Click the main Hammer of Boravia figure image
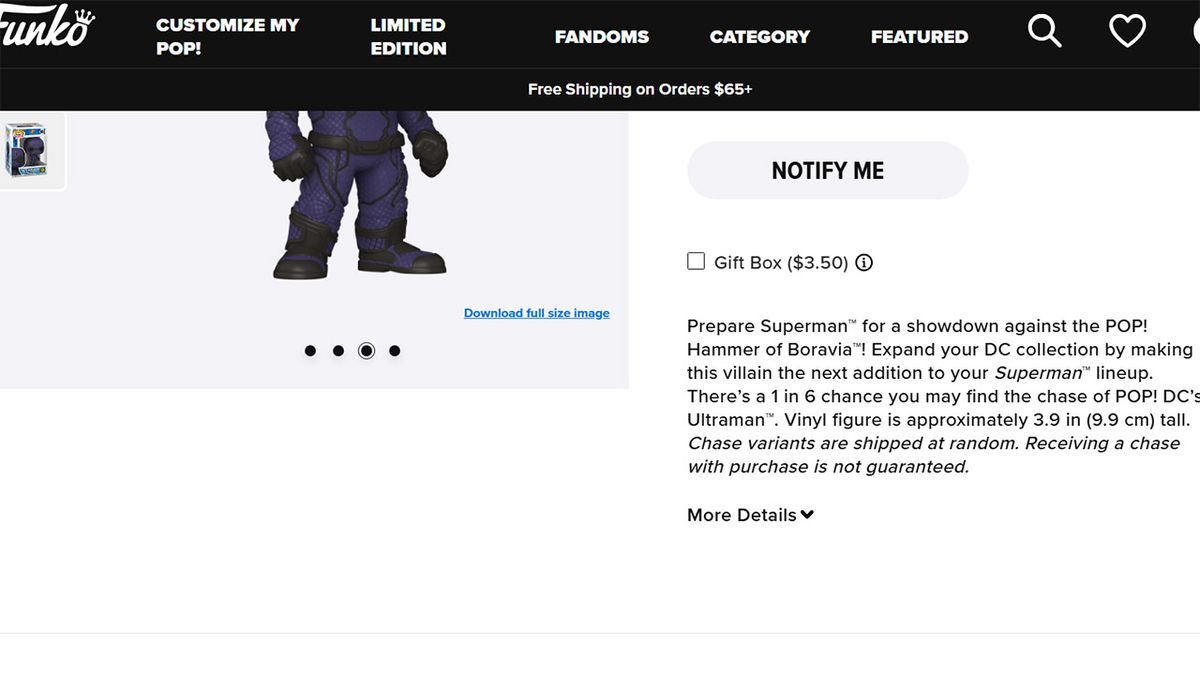The height and width of the screenshot is (675, 1200). [358, 195]
